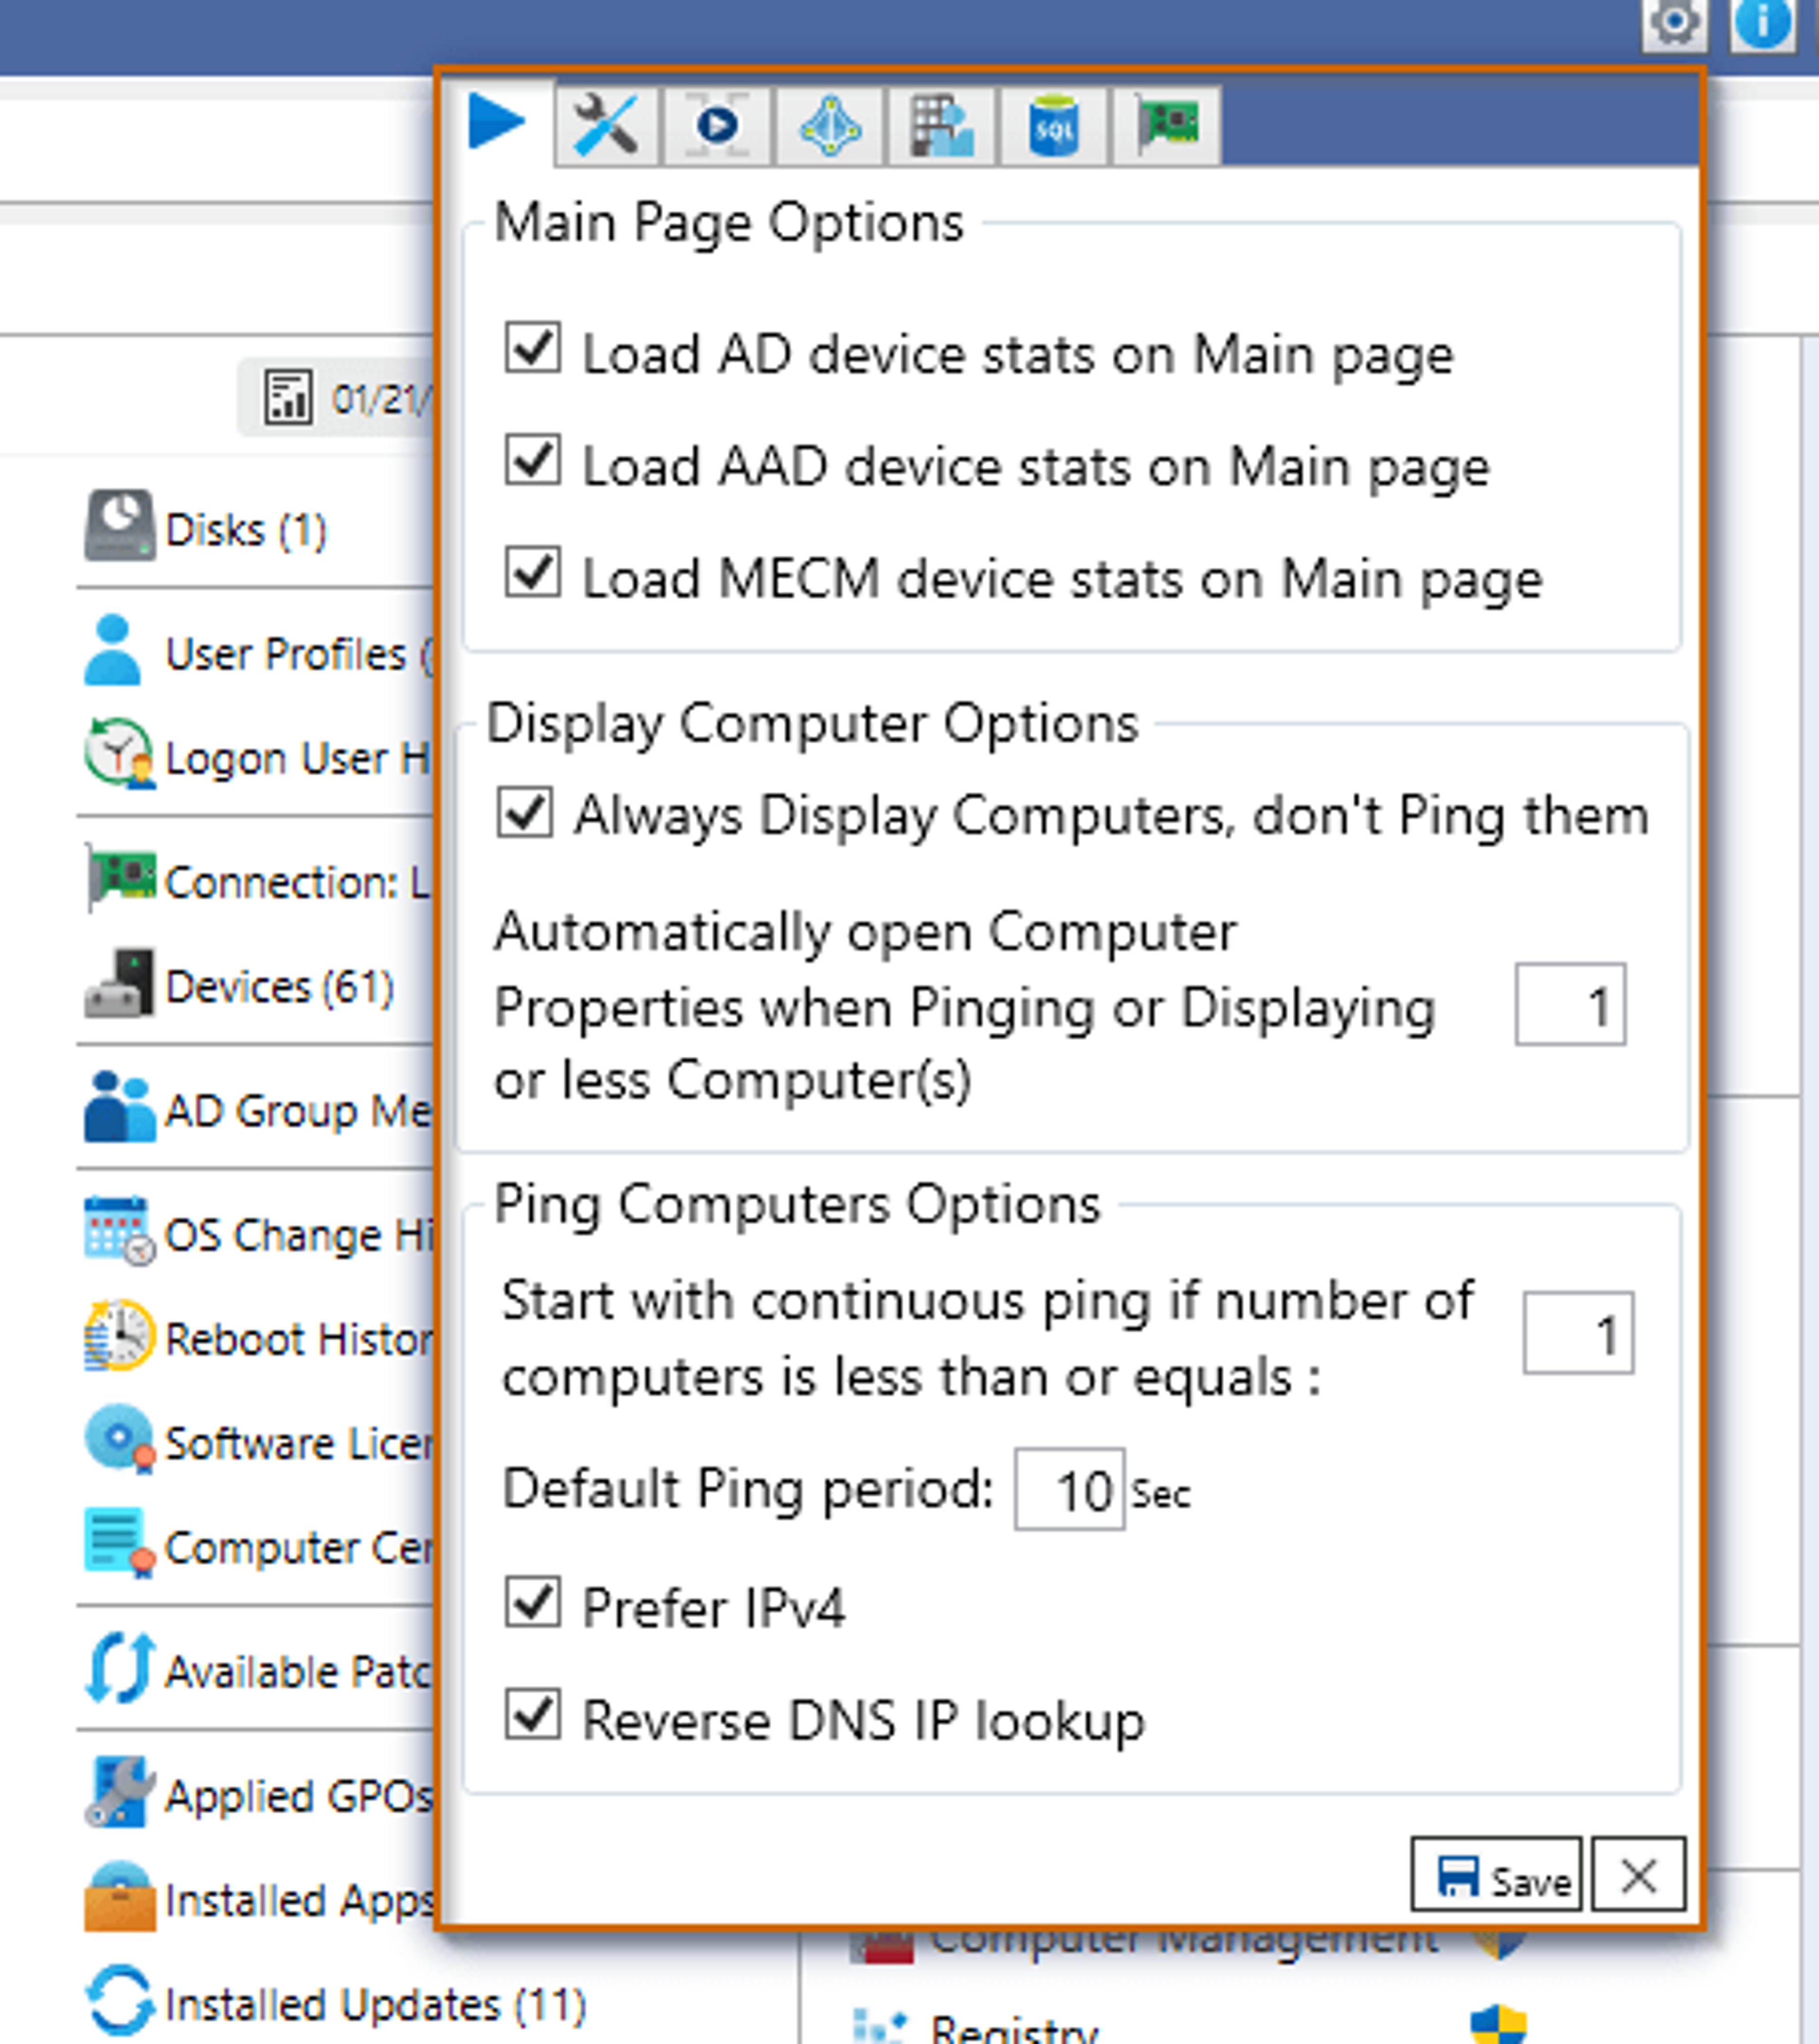Open the tools wrench and screwdriver tab
Image resolution: width=1819 pixels, height=2044 pixels.
[607, 125]
